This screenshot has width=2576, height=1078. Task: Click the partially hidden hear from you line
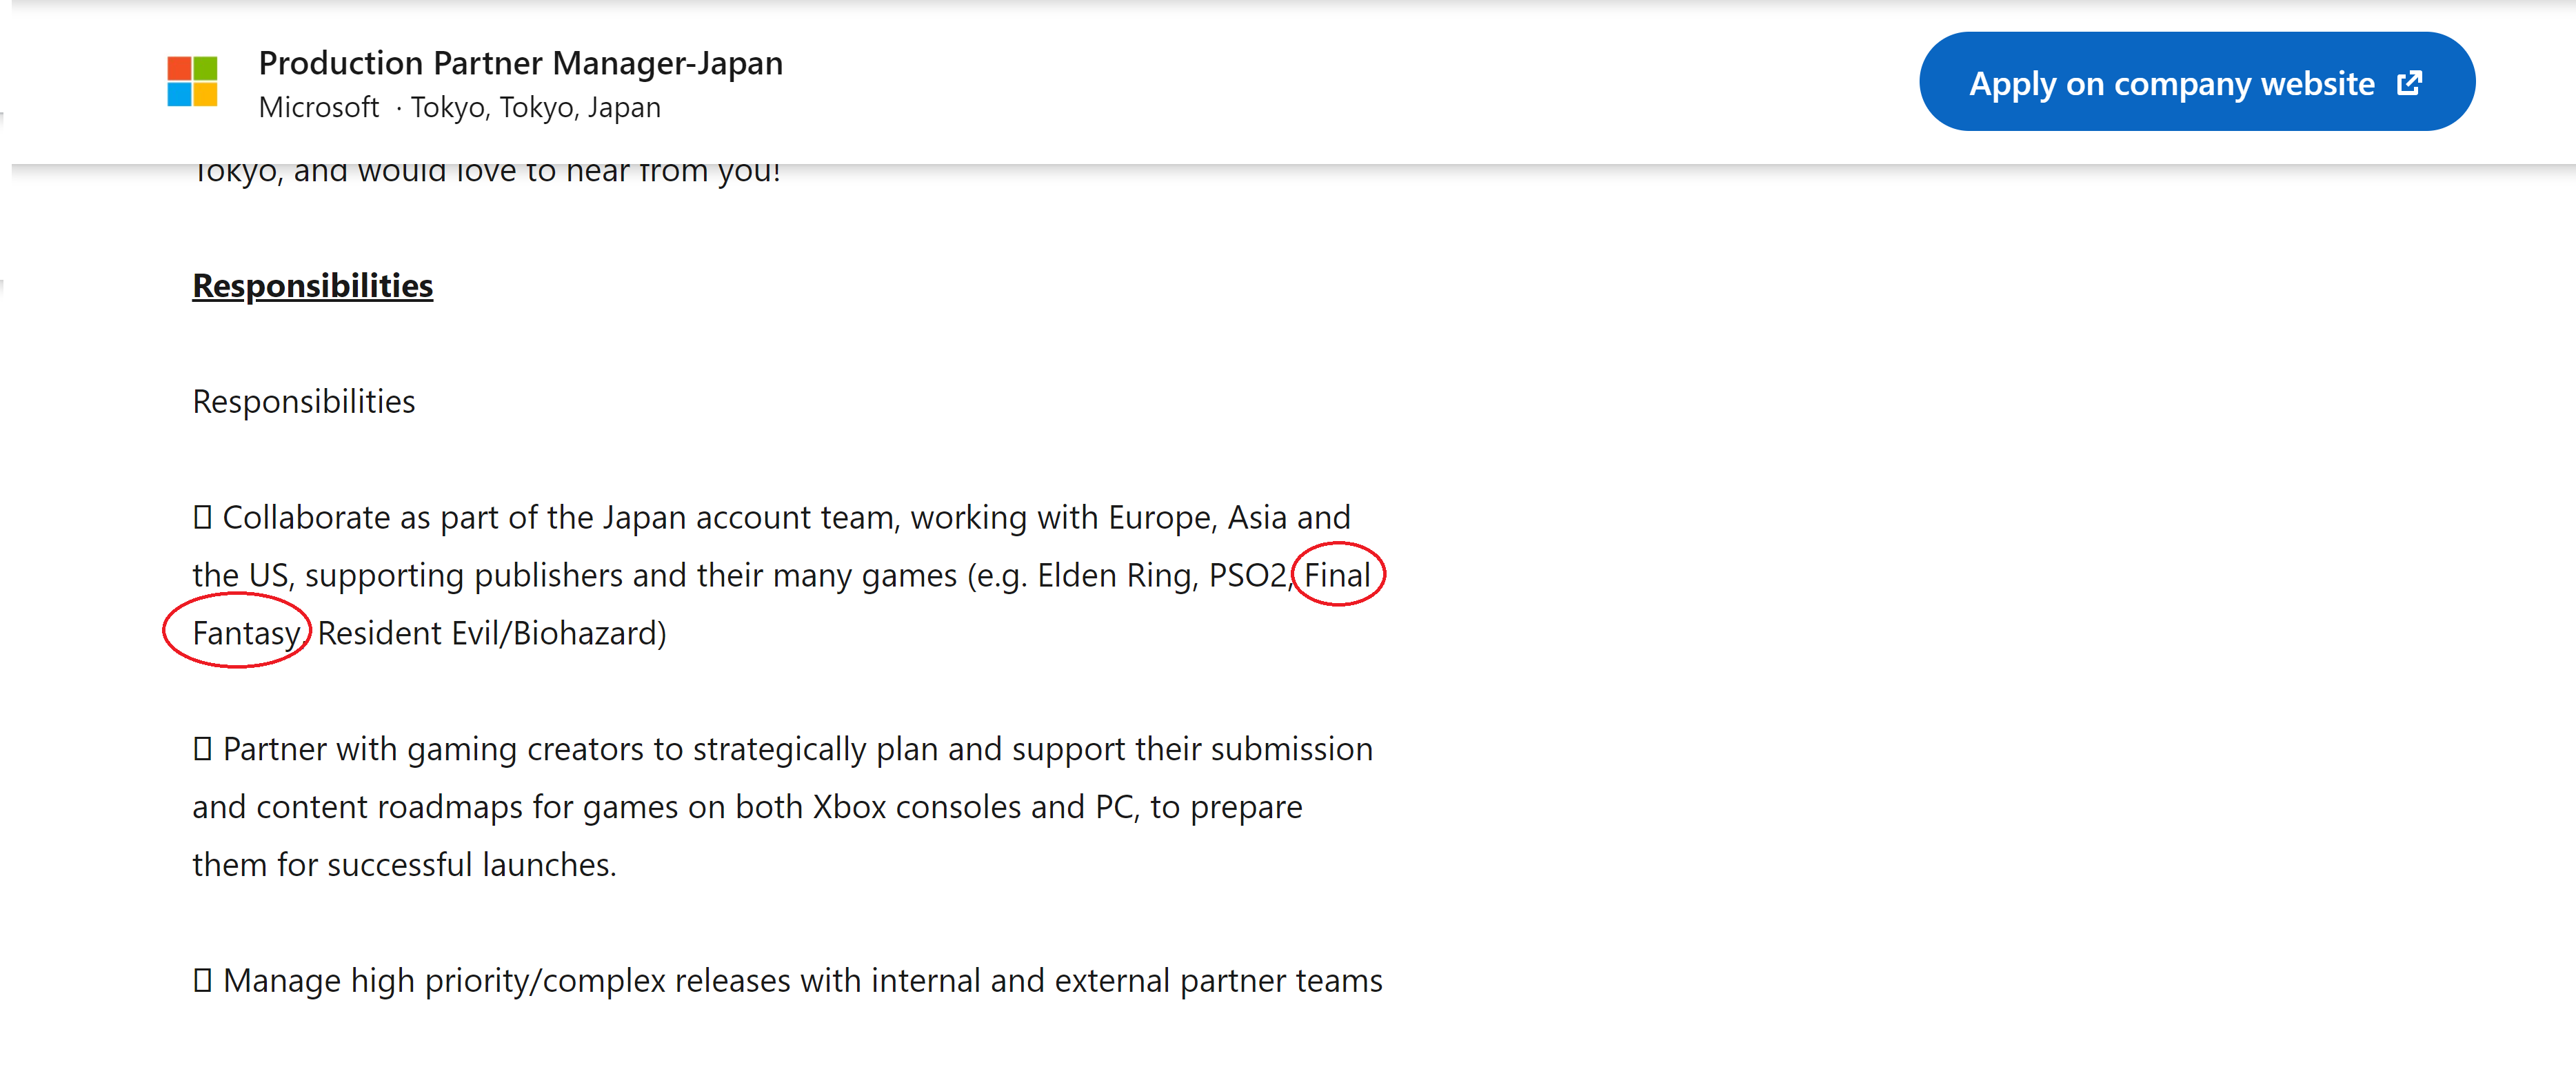(x=486, y=172)
